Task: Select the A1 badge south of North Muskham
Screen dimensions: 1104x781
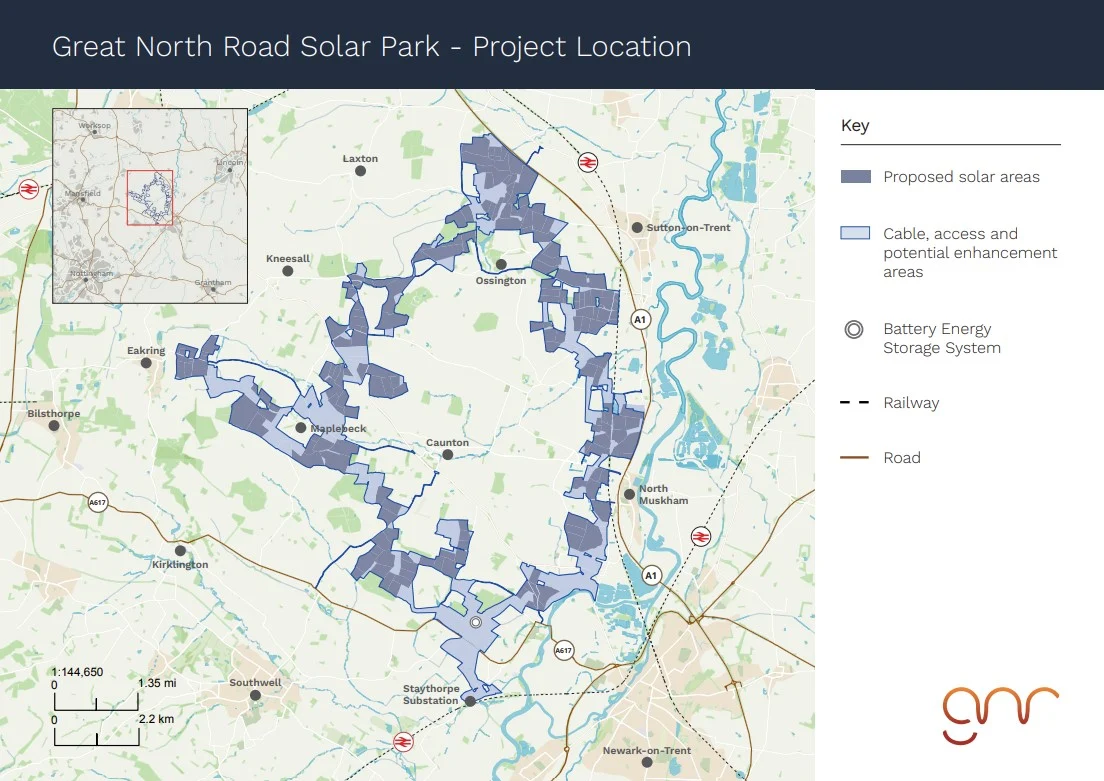Action: 652,576
